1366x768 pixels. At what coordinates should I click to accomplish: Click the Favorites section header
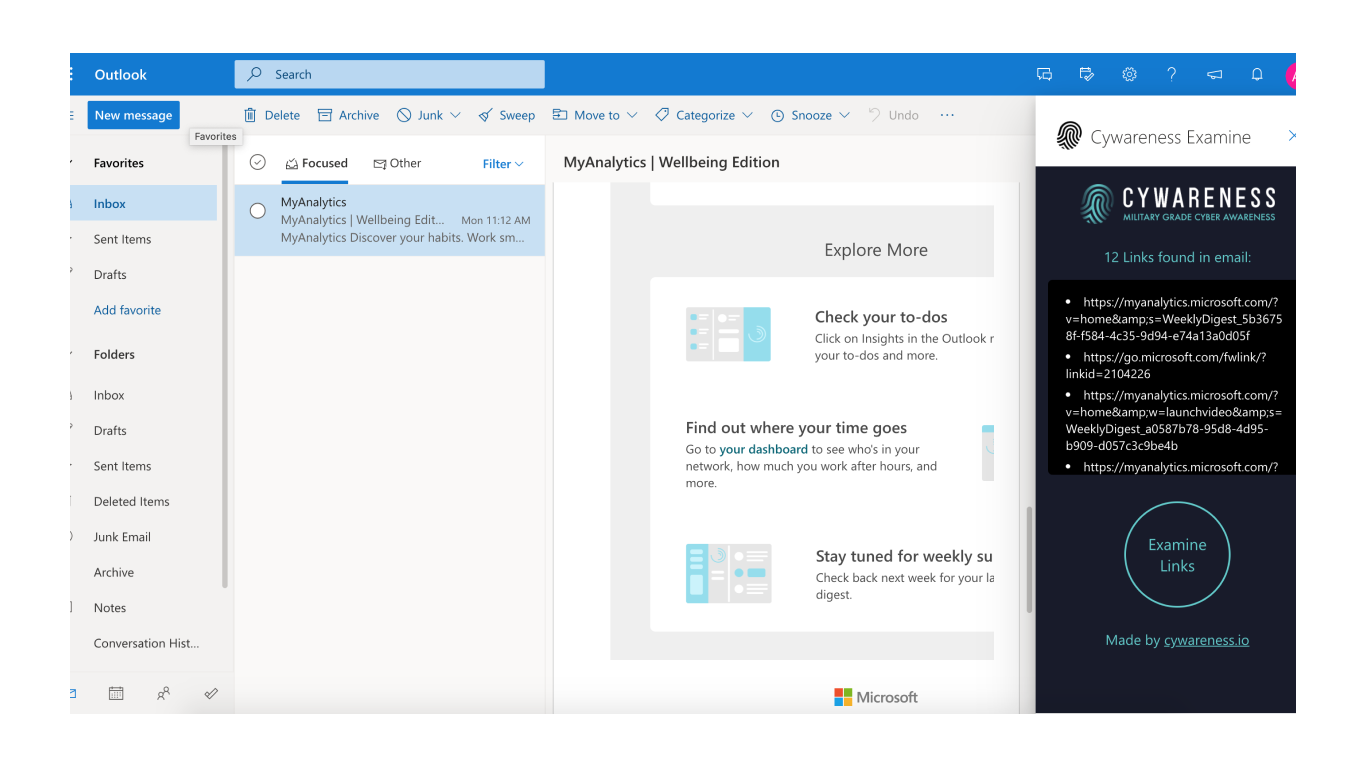119,163
